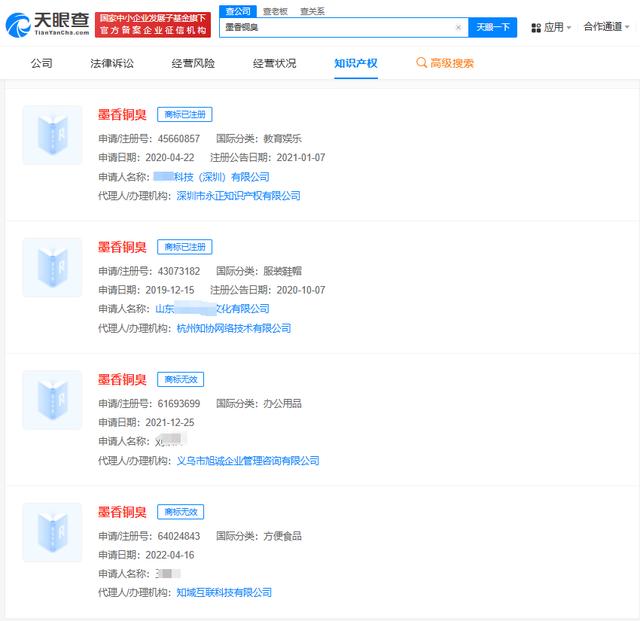Click the 应用 grid icon
Viewport: 640px width, 621px height.
tap(536, 28)
